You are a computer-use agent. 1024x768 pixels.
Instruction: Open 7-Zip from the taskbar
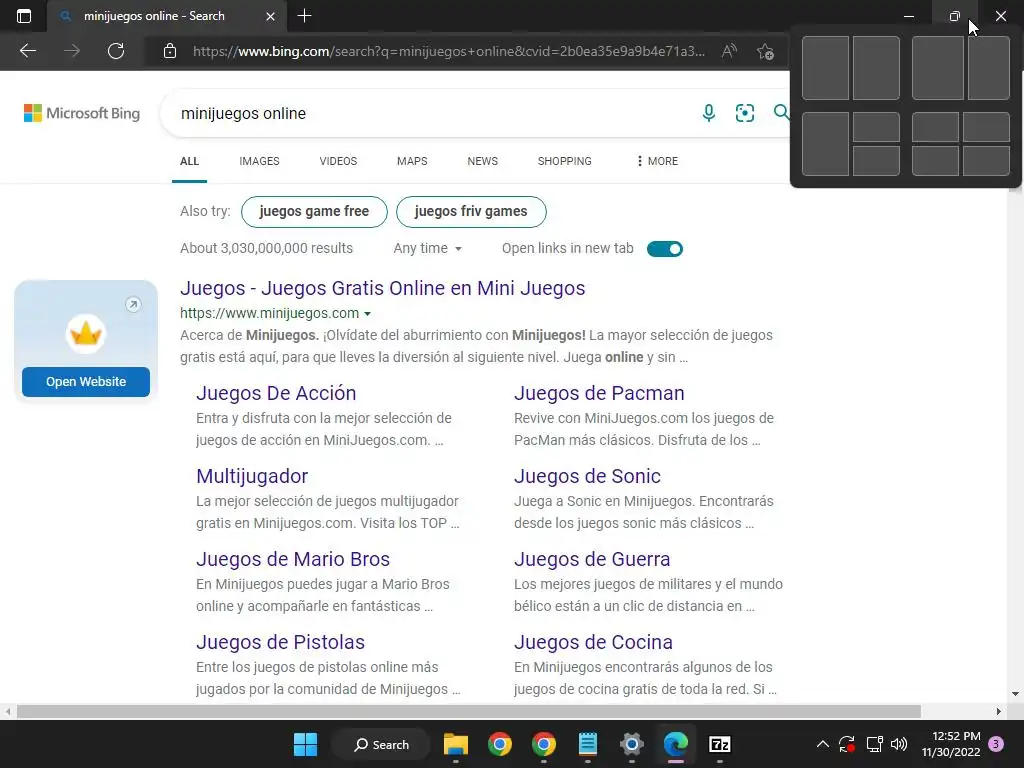[720, 744]
